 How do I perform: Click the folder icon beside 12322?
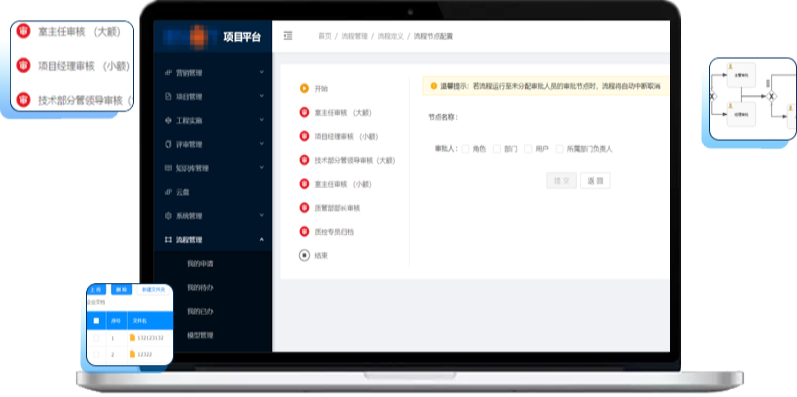click(x=133, y=354)
